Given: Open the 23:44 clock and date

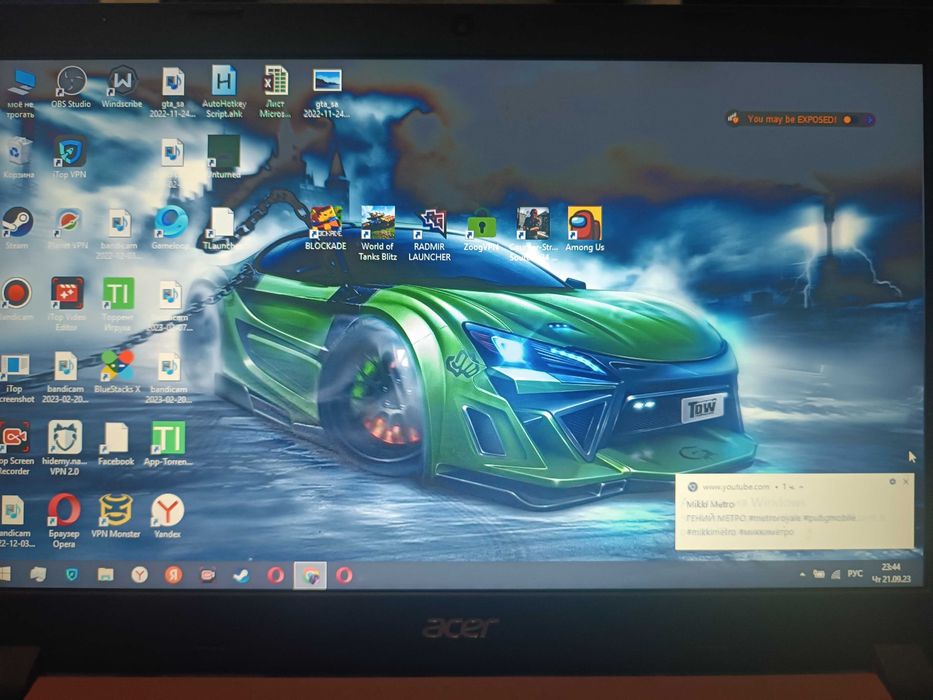Looking at the screenshot, I should [x=891, y=573].
